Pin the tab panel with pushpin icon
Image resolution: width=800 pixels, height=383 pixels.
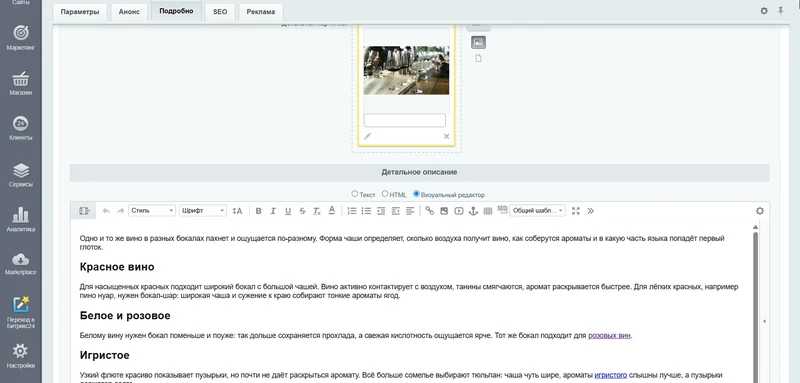[x=781, y=11]
